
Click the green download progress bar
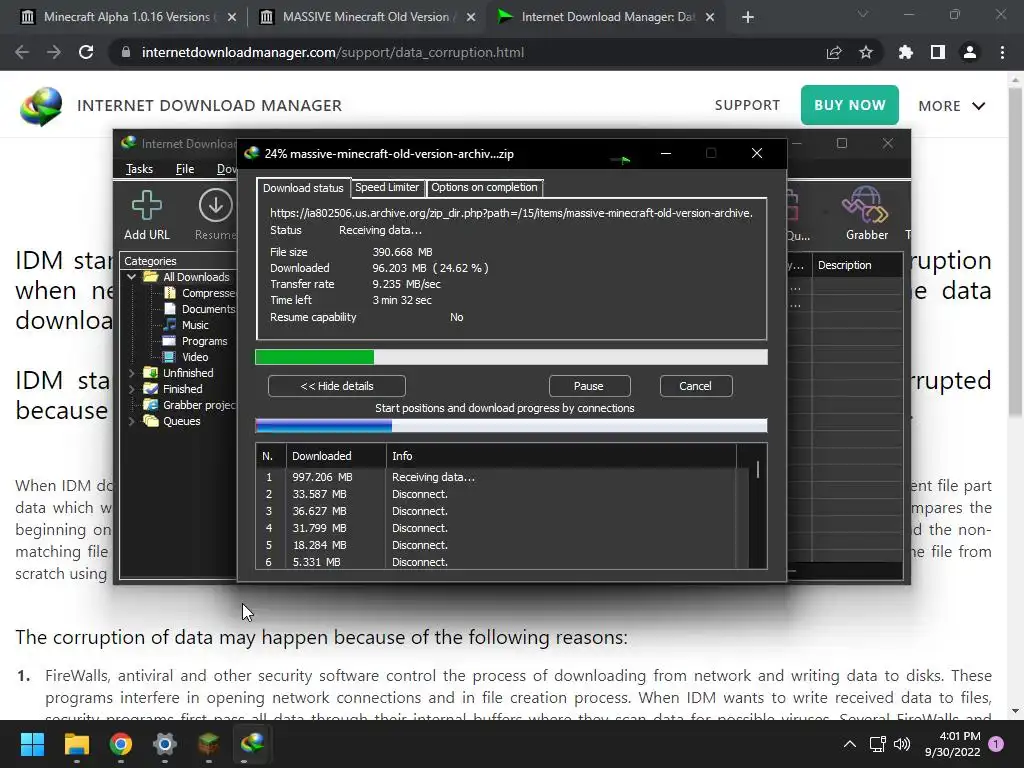click(x=511, y=357)
